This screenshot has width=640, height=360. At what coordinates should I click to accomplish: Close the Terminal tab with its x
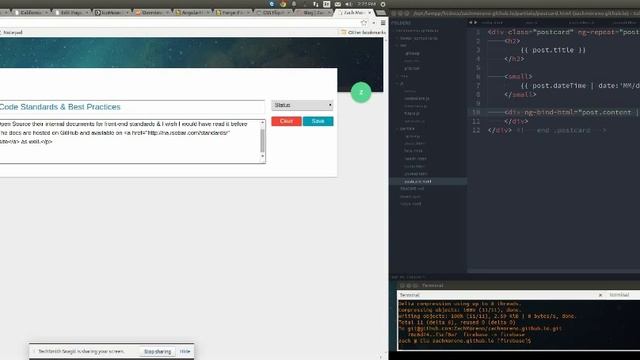pyautogui.click(x=600, y=295)
